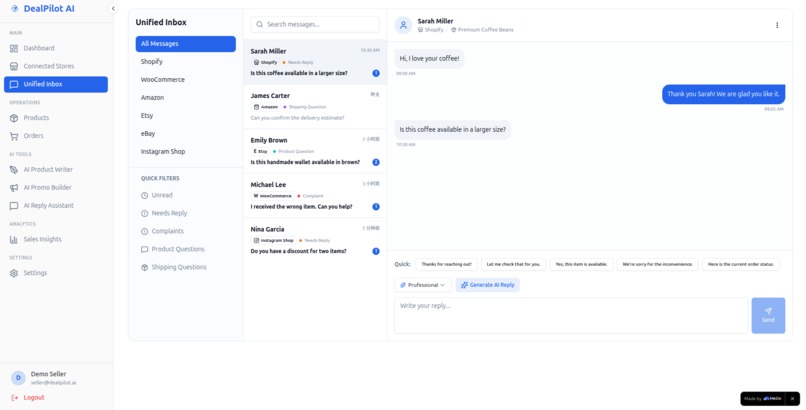The image size is (806, 410).
Task: Open AI Product Writer tool
Action: coord(56,170)
